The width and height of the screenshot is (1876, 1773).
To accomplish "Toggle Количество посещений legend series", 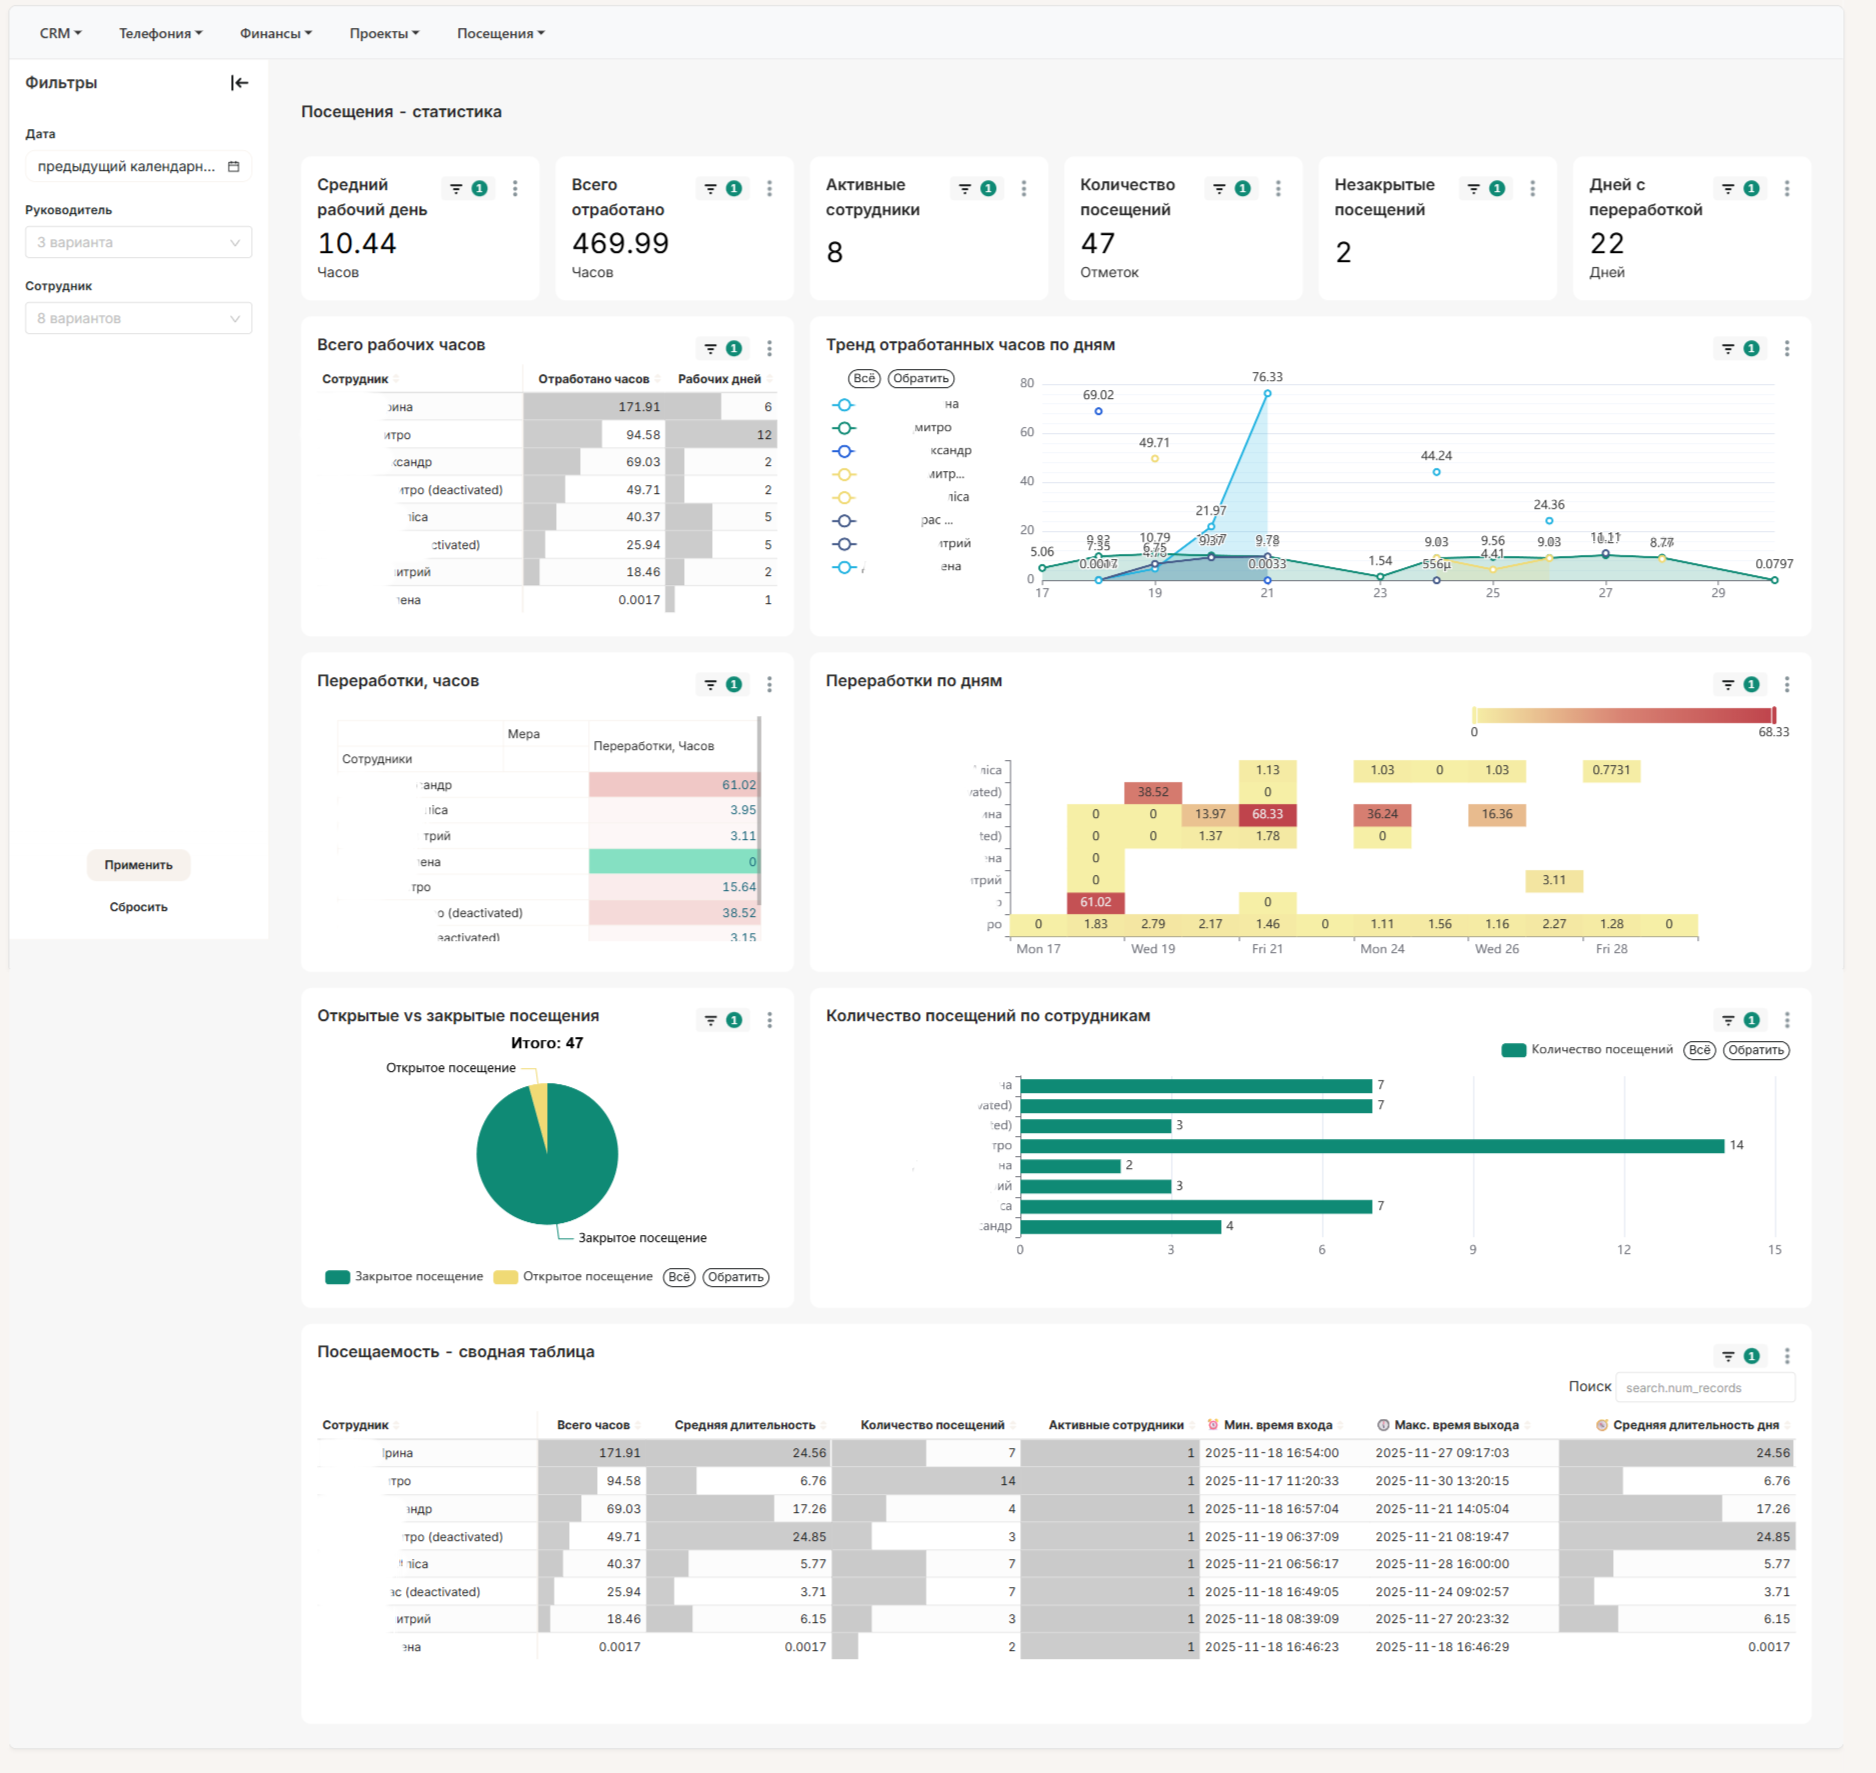I will pyautogui.click(x=1587, y=1049).
